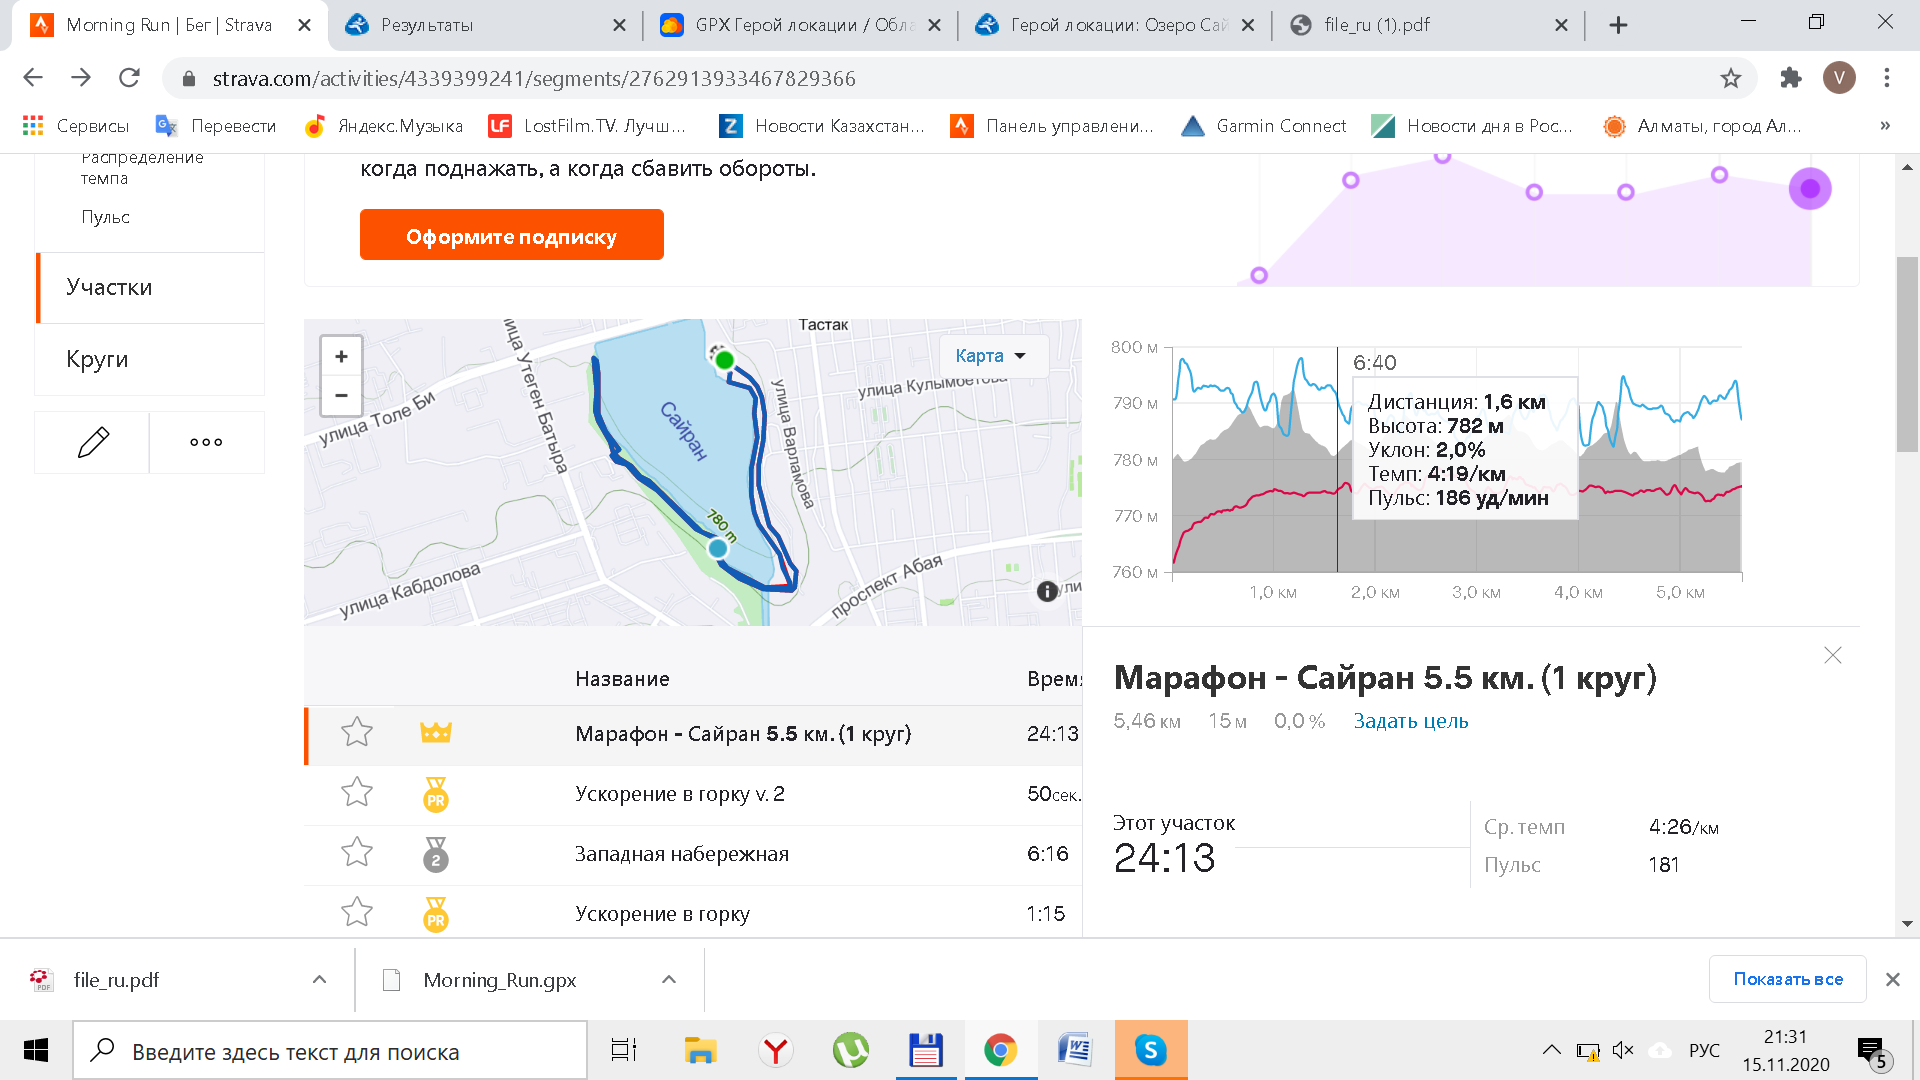Zoom out on the map
The image size is (1920, 1080).
tap(341, 395)
